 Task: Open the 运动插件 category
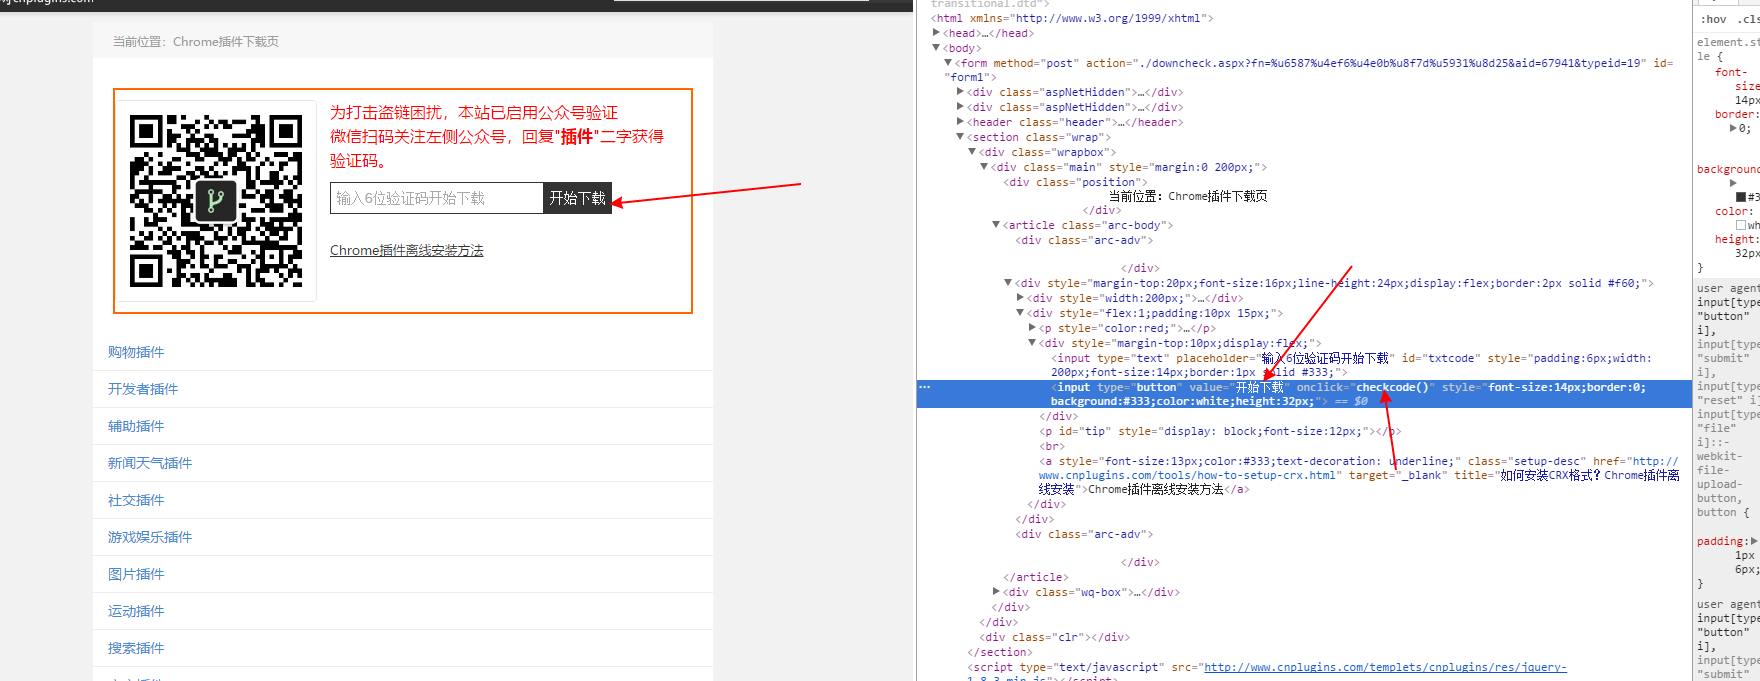click(136, 611)
